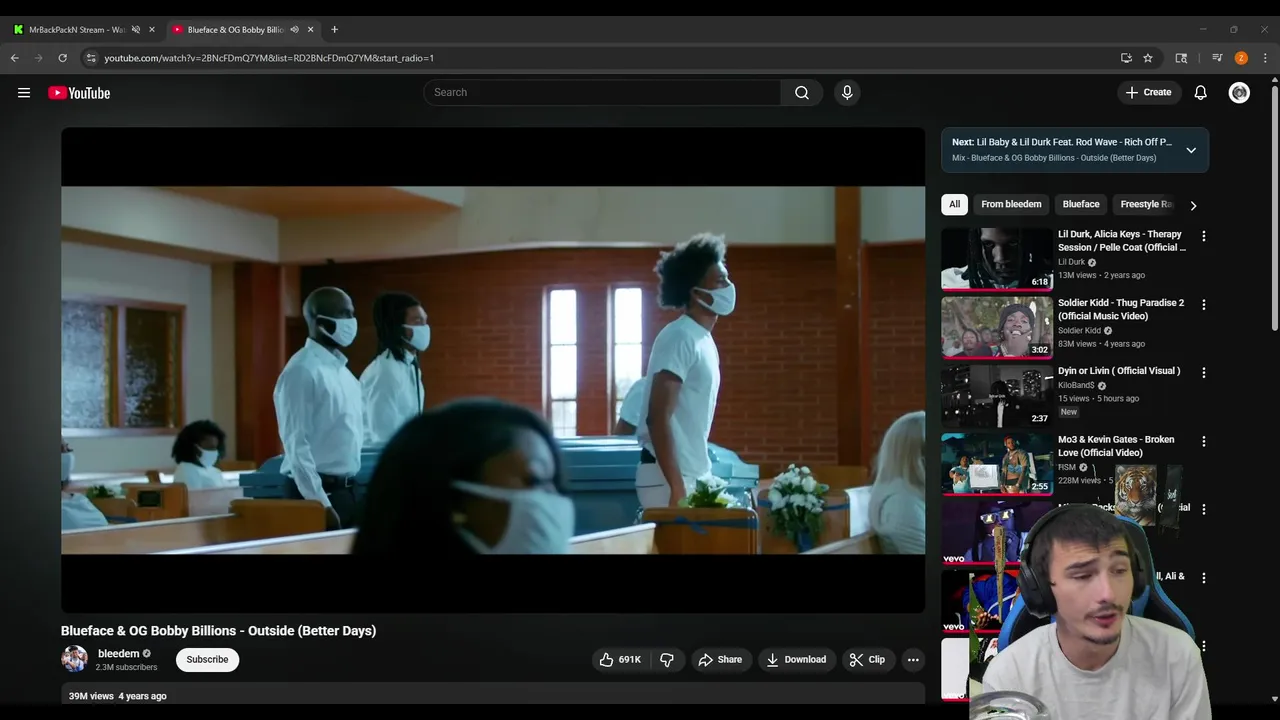
Task: Subscribe to bleedem channel
Action: click(207, 660)
